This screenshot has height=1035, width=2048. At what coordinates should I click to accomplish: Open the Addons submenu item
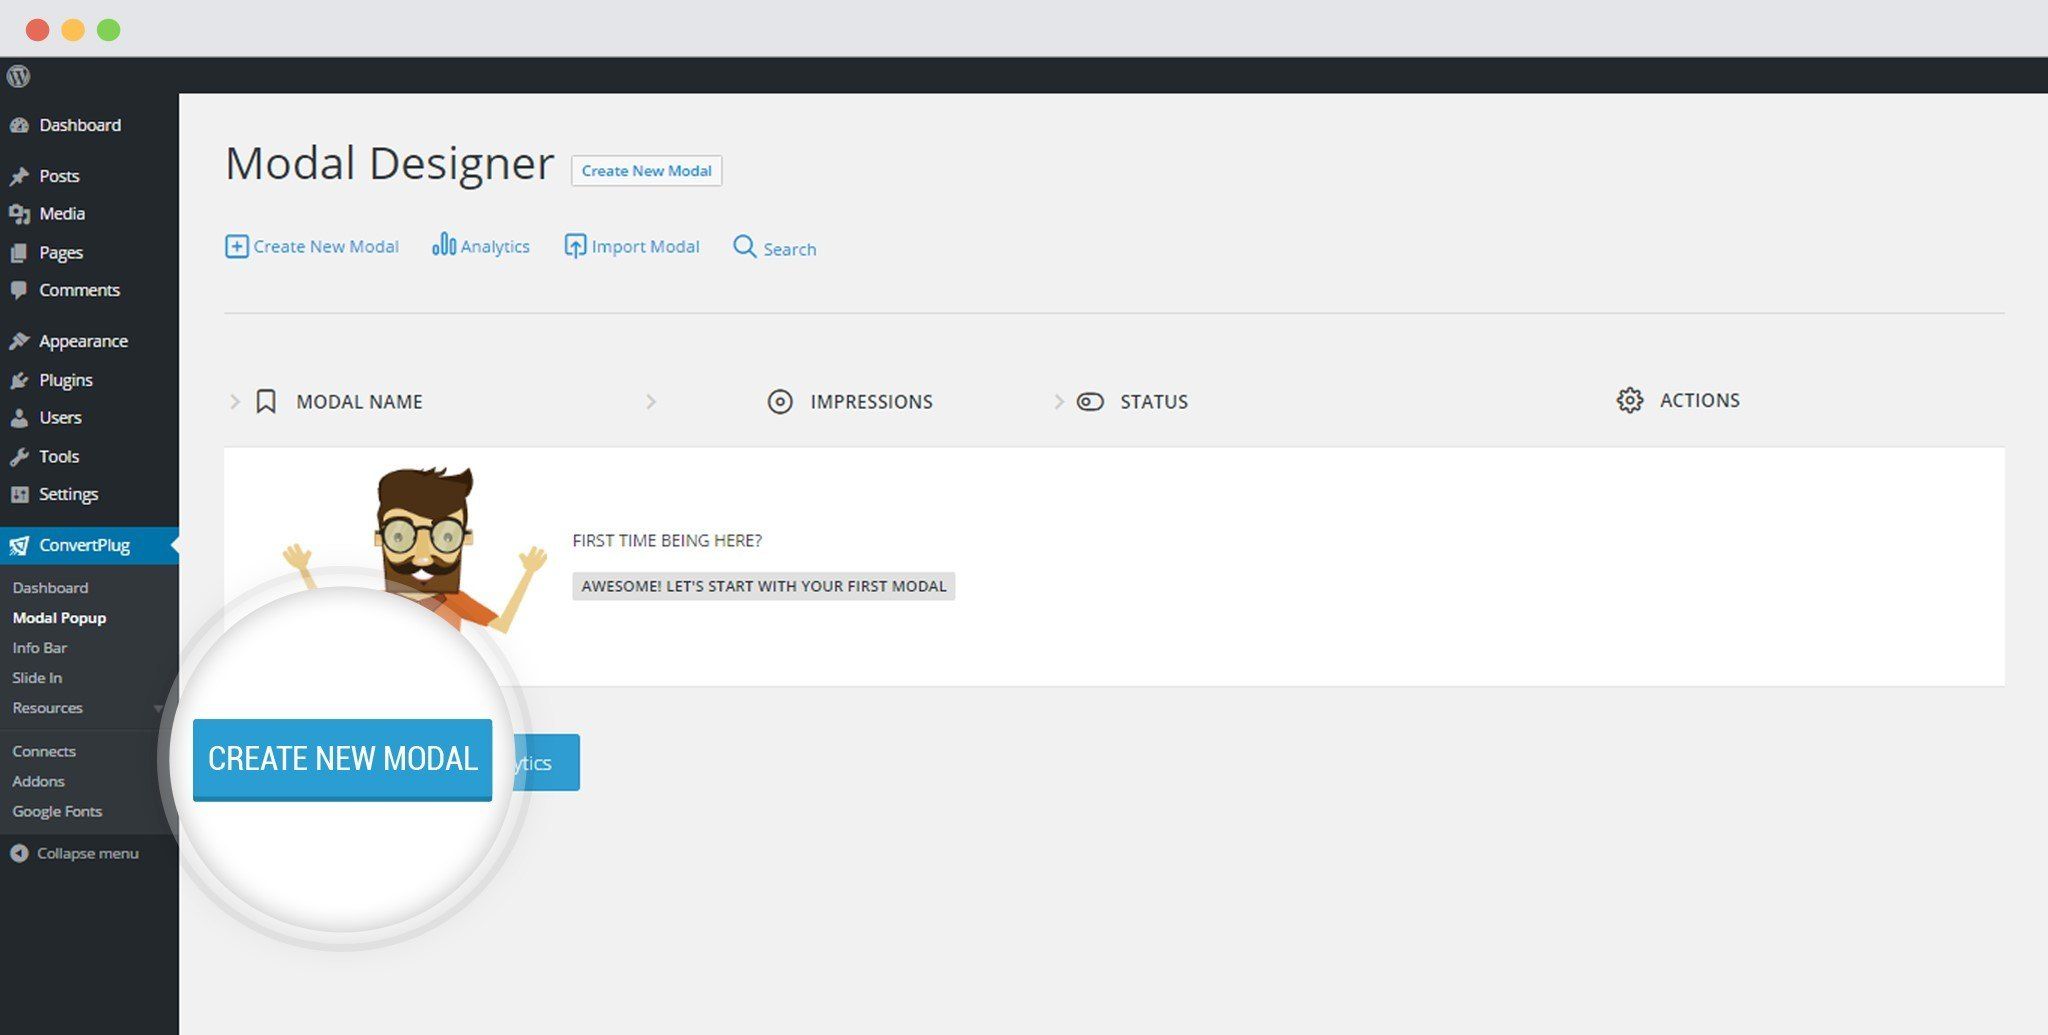[x=38, y=781]
